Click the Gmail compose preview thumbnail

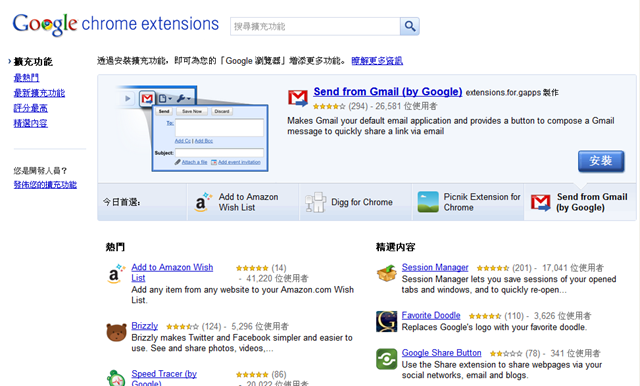click(192, 128)
